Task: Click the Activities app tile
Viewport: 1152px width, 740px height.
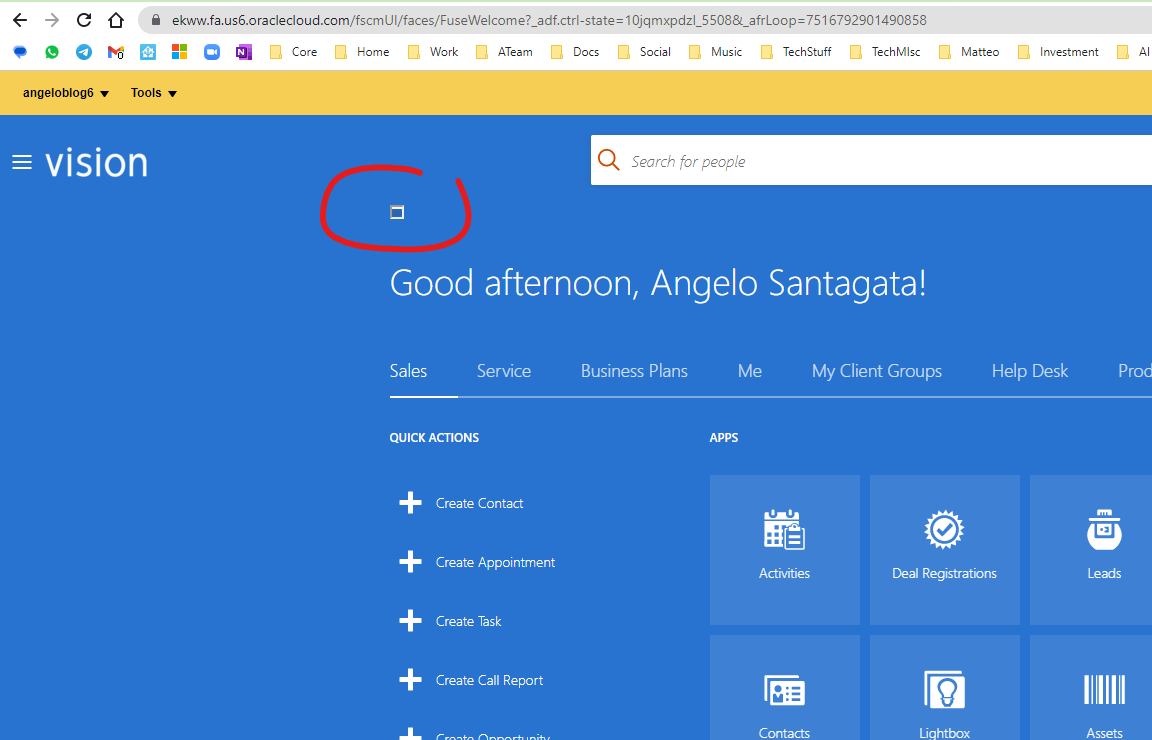Action: (784, 548)
